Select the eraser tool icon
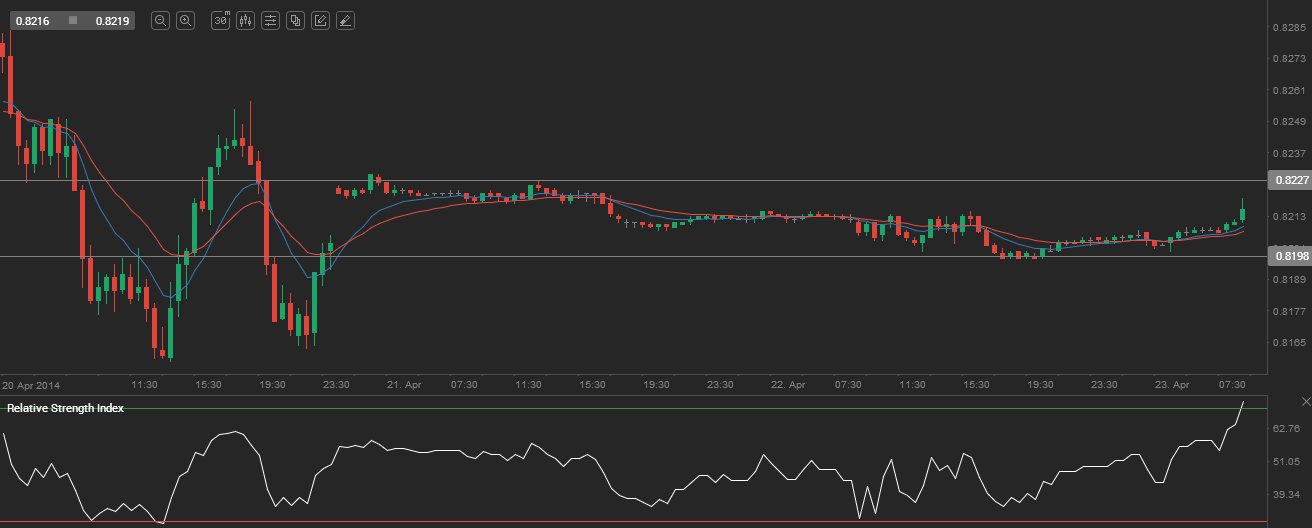 [x=345, y=20]
